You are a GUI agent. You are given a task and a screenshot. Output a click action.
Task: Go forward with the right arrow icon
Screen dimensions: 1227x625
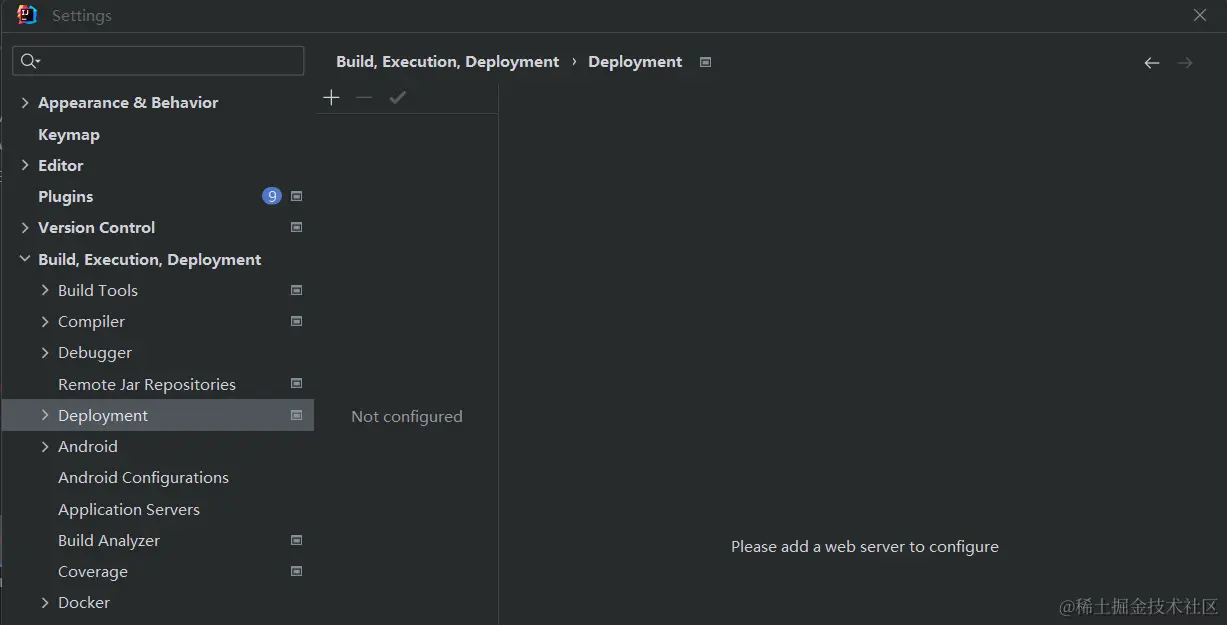[1185, 63]
